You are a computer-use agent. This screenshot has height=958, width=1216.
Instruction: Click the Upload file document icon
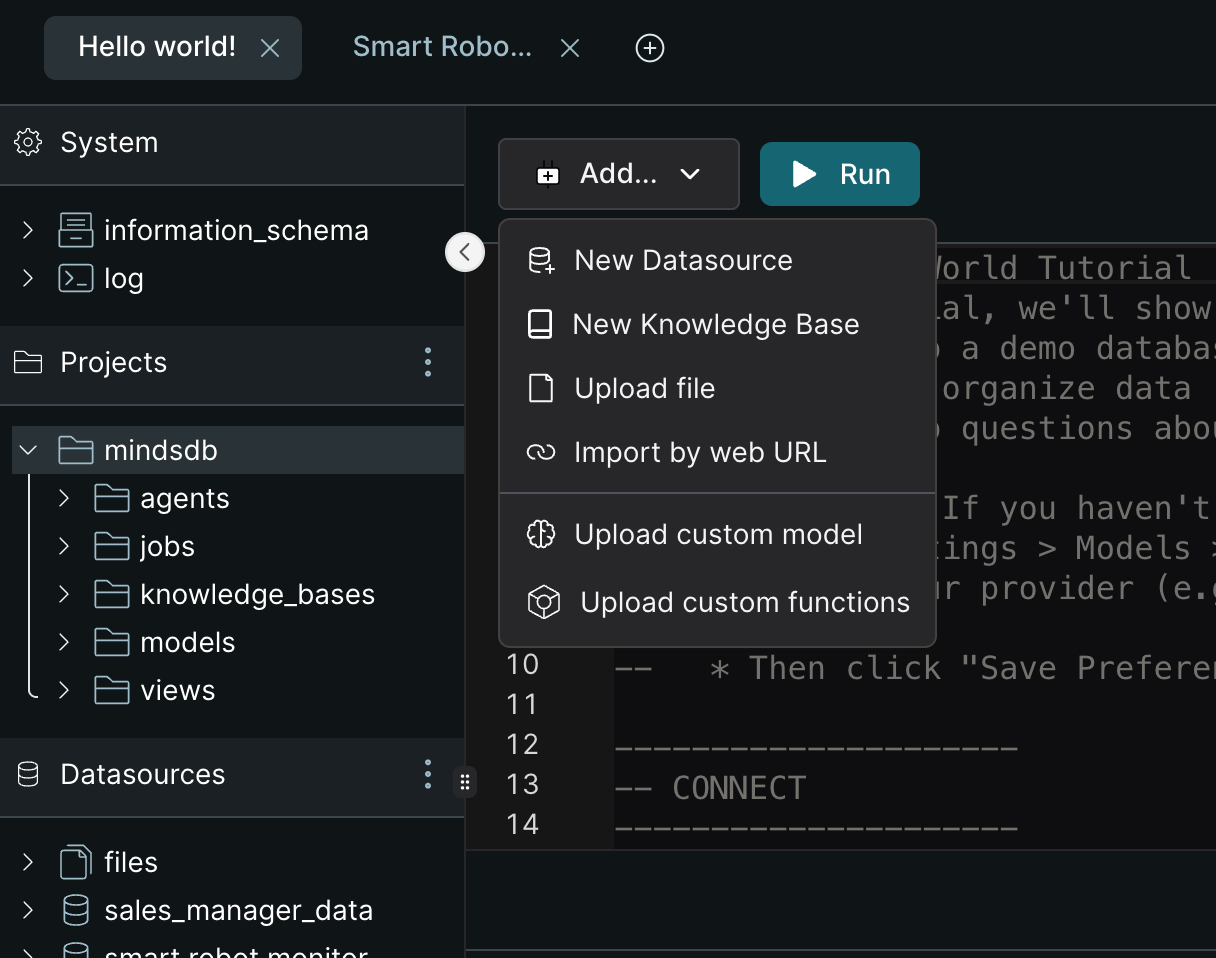point(540,388)
